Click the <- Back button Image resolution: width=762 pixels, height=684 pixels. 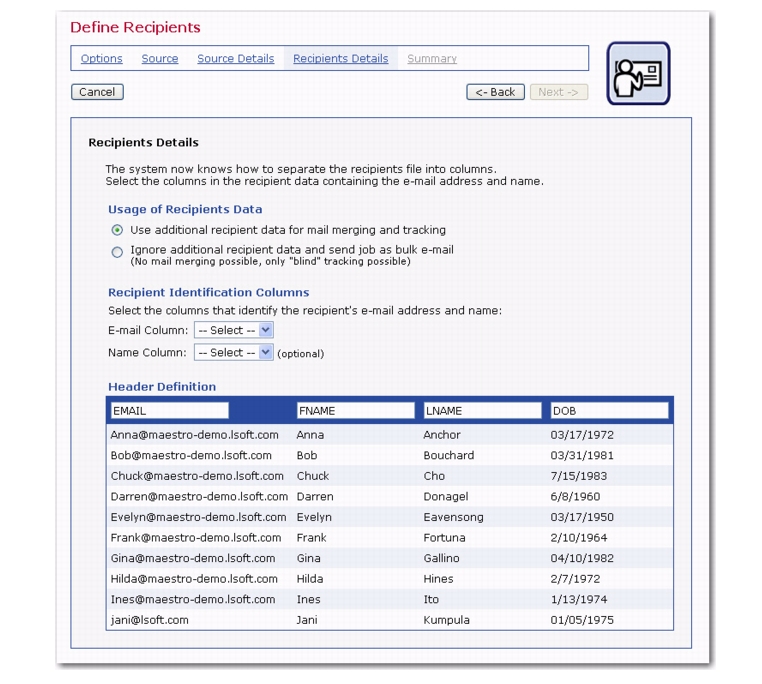point(496,92)
